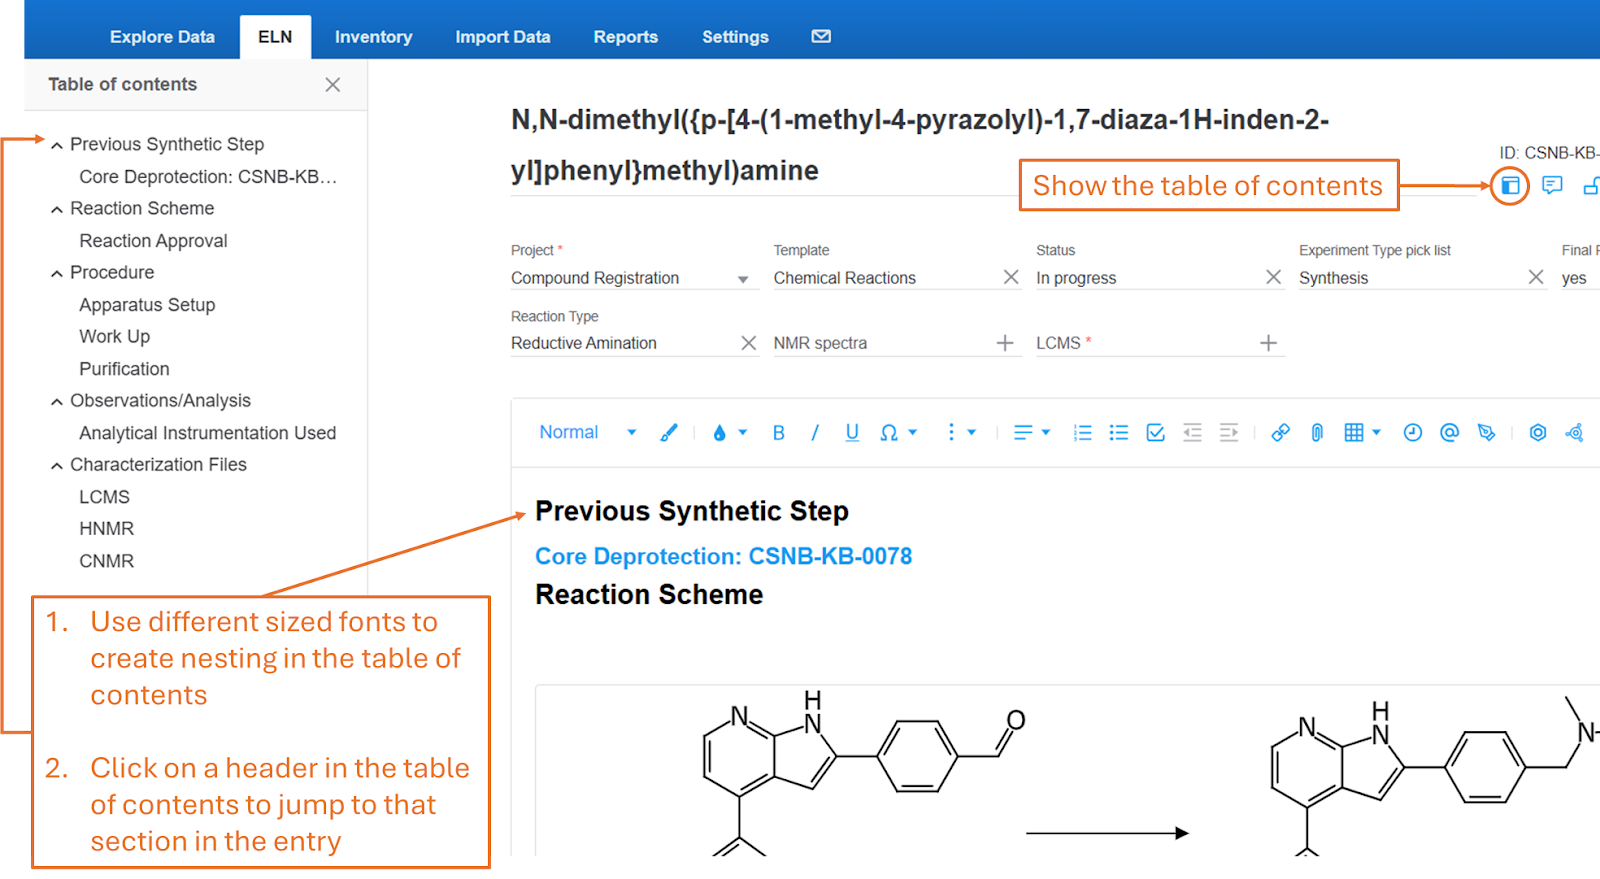
Task: Open the Reports tab
Action: [625, 37]
